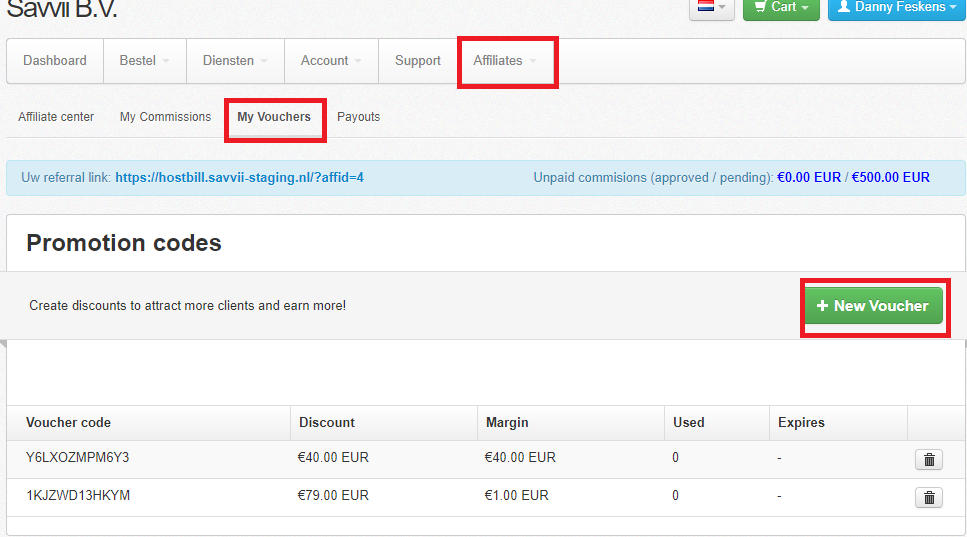Image resolution: width=967 pixels, height=537 pixels.
Task: Switch to the My Commissions tab
Action: 165,117
